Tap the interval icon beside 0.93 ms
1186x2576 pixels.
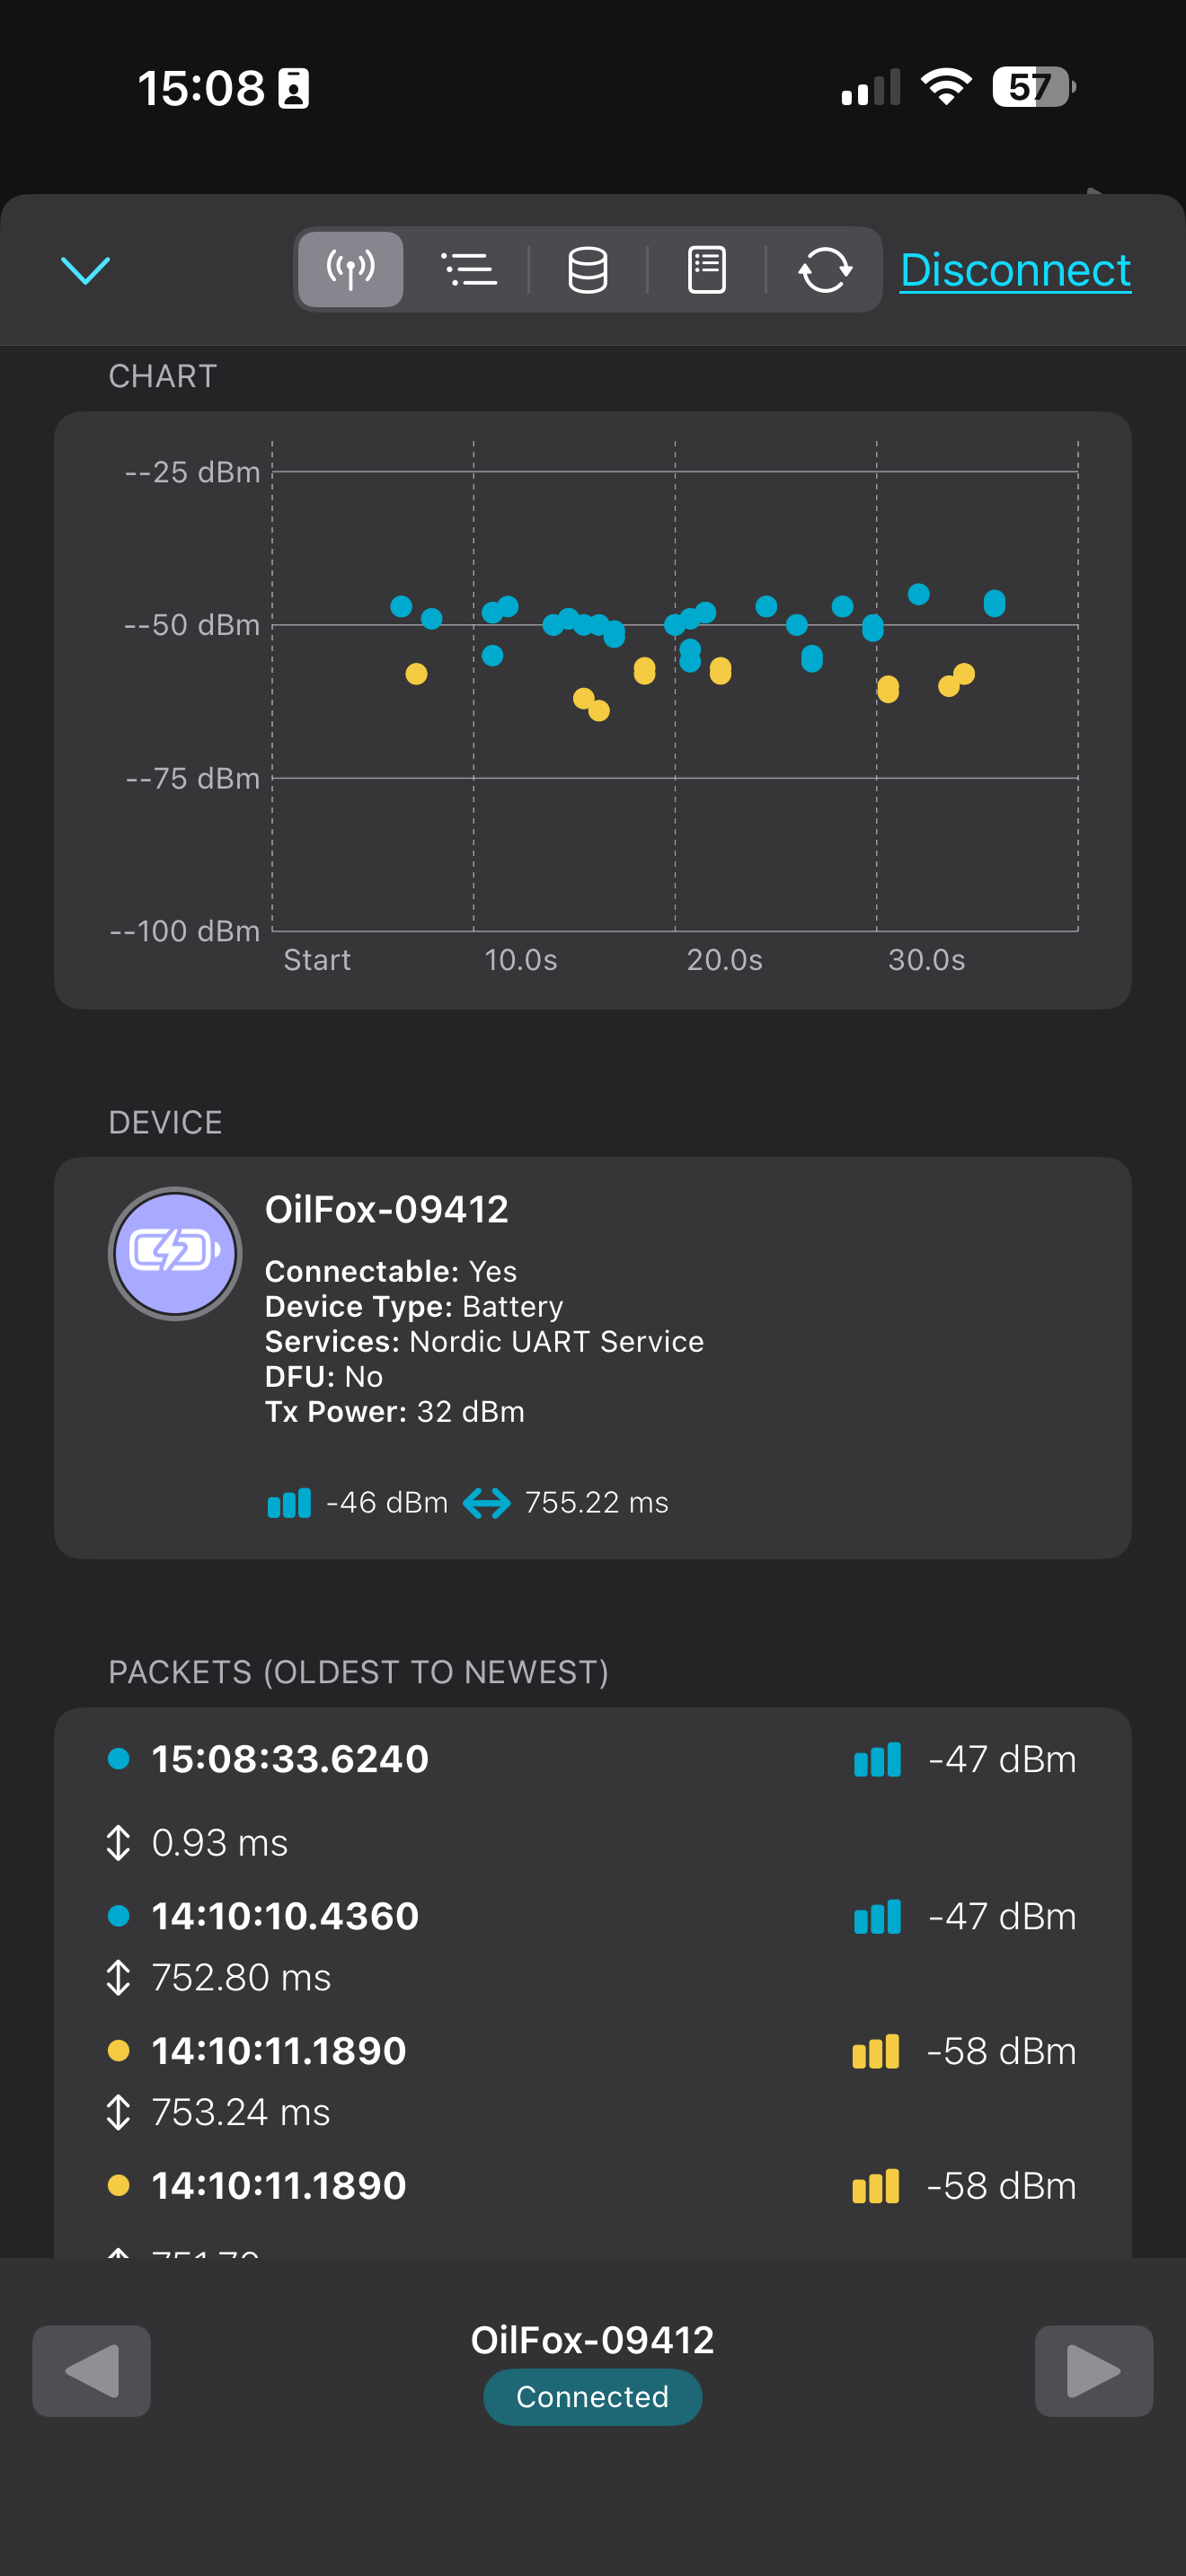click(118, 1843)
